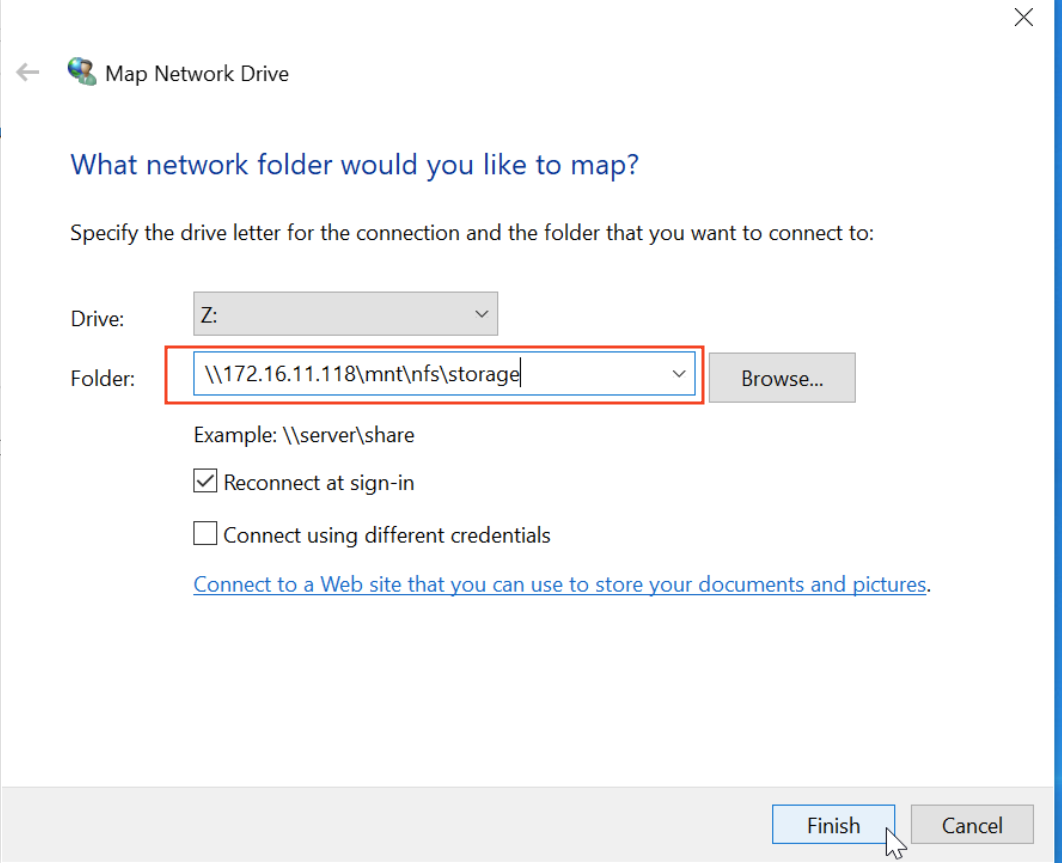This screenshot has width=1062, height=863.
Task: Click the chevron on the Drive combo box
Action: [481, 315]
